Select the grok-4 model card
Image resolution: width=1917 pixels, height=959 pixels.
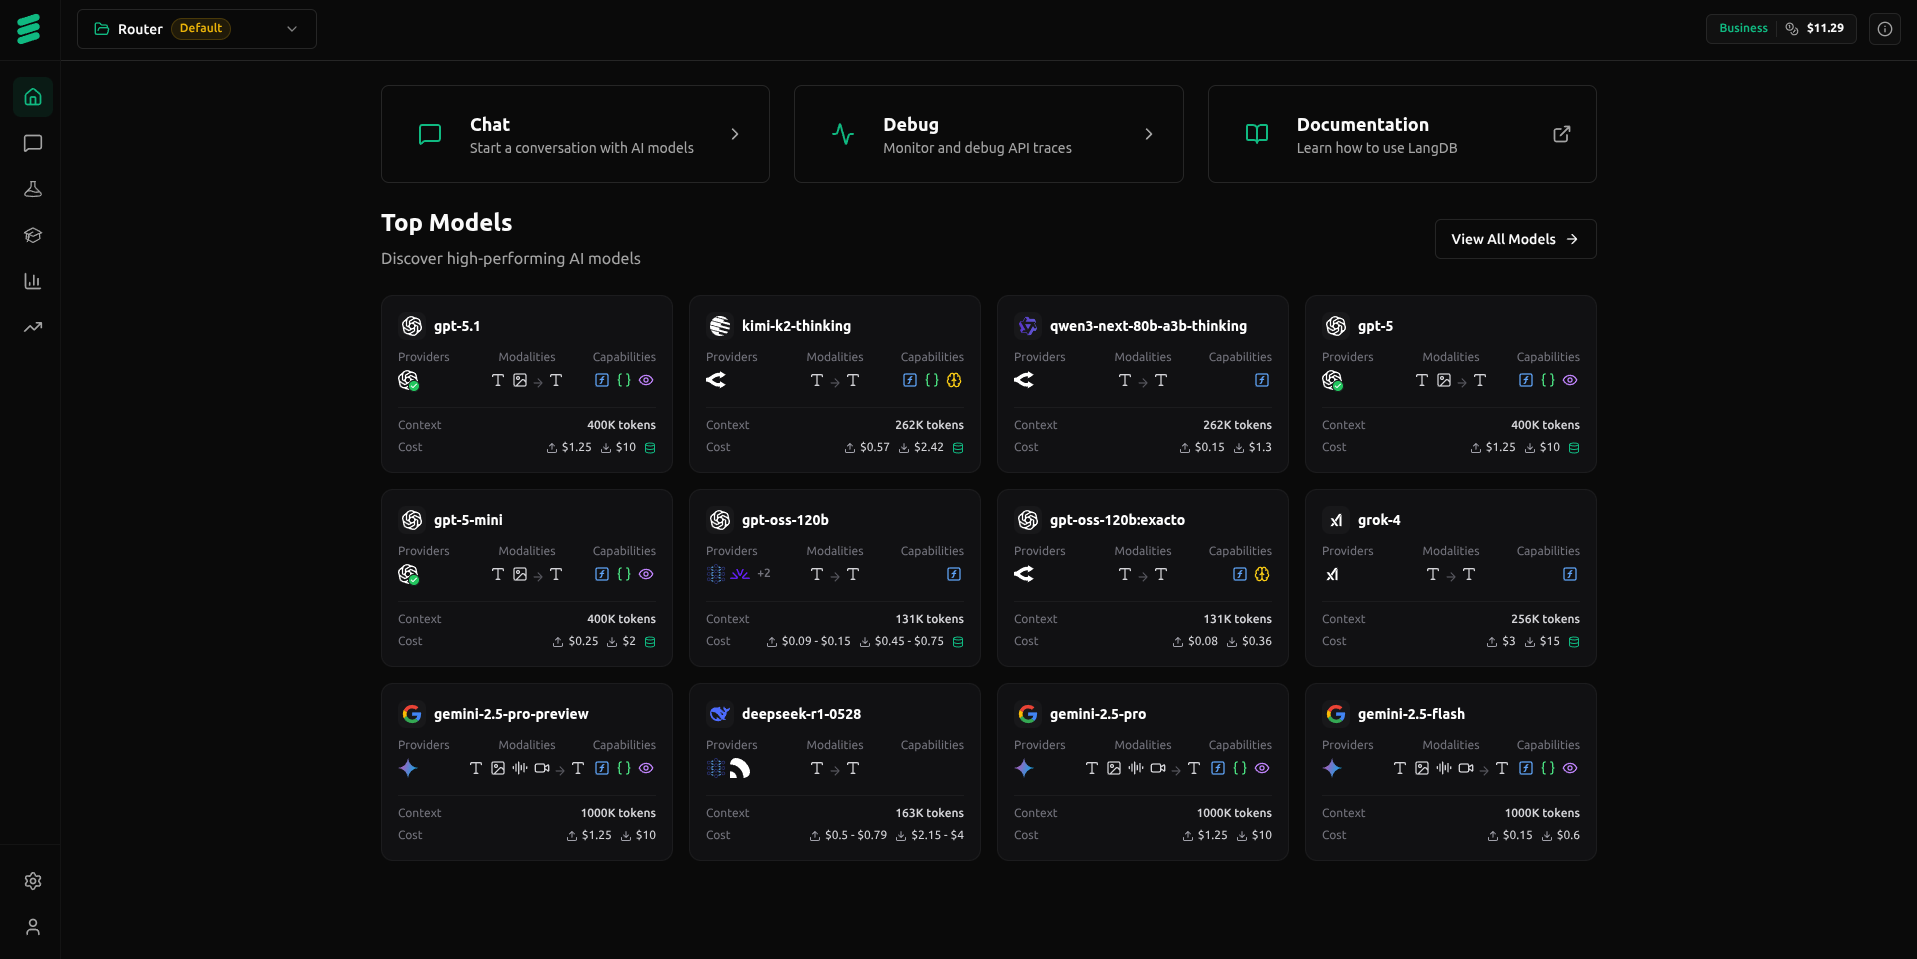[1450, 578]
